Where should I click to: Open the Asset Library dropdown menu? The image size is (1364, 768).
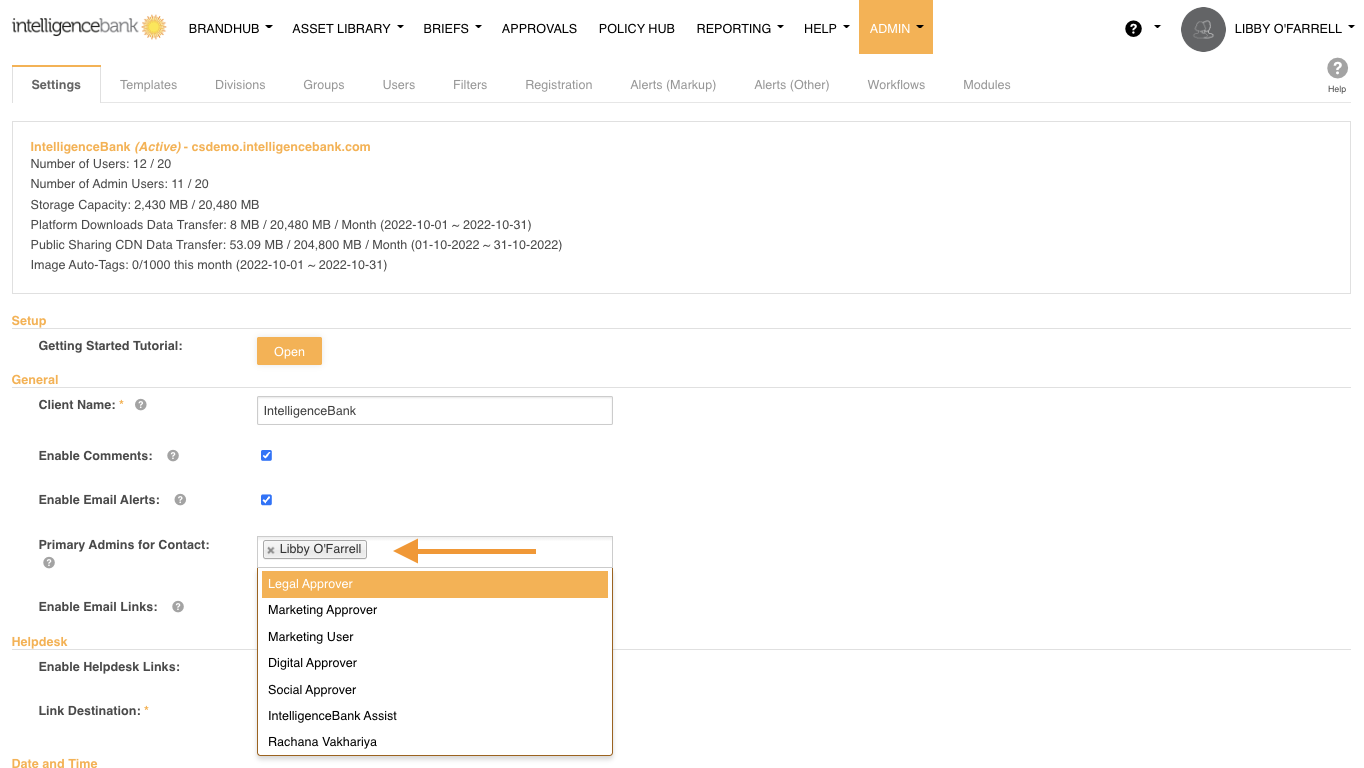click(x=347, y=28)
